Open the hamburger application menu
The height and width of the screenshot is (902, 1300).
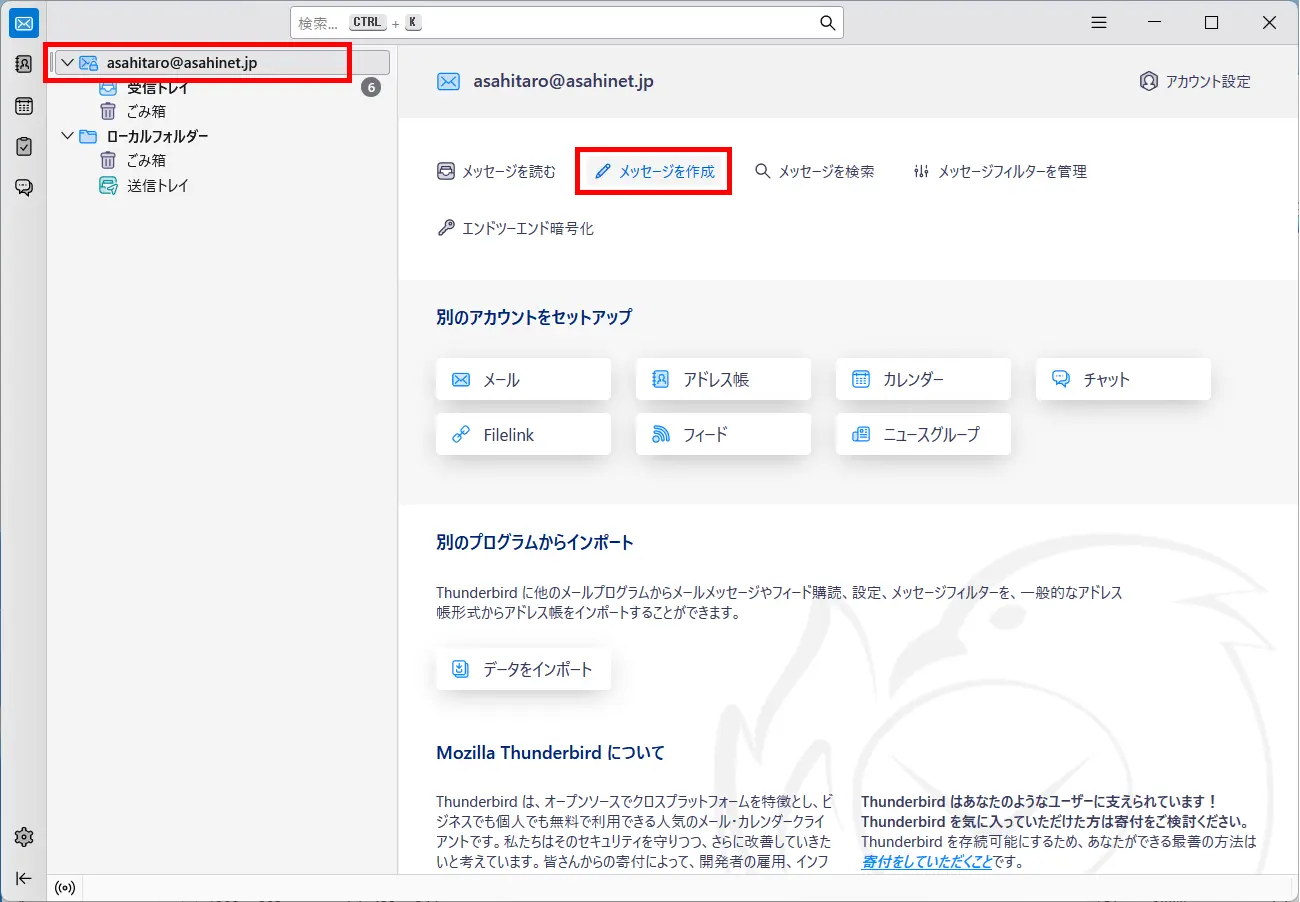coord(1098,23)
